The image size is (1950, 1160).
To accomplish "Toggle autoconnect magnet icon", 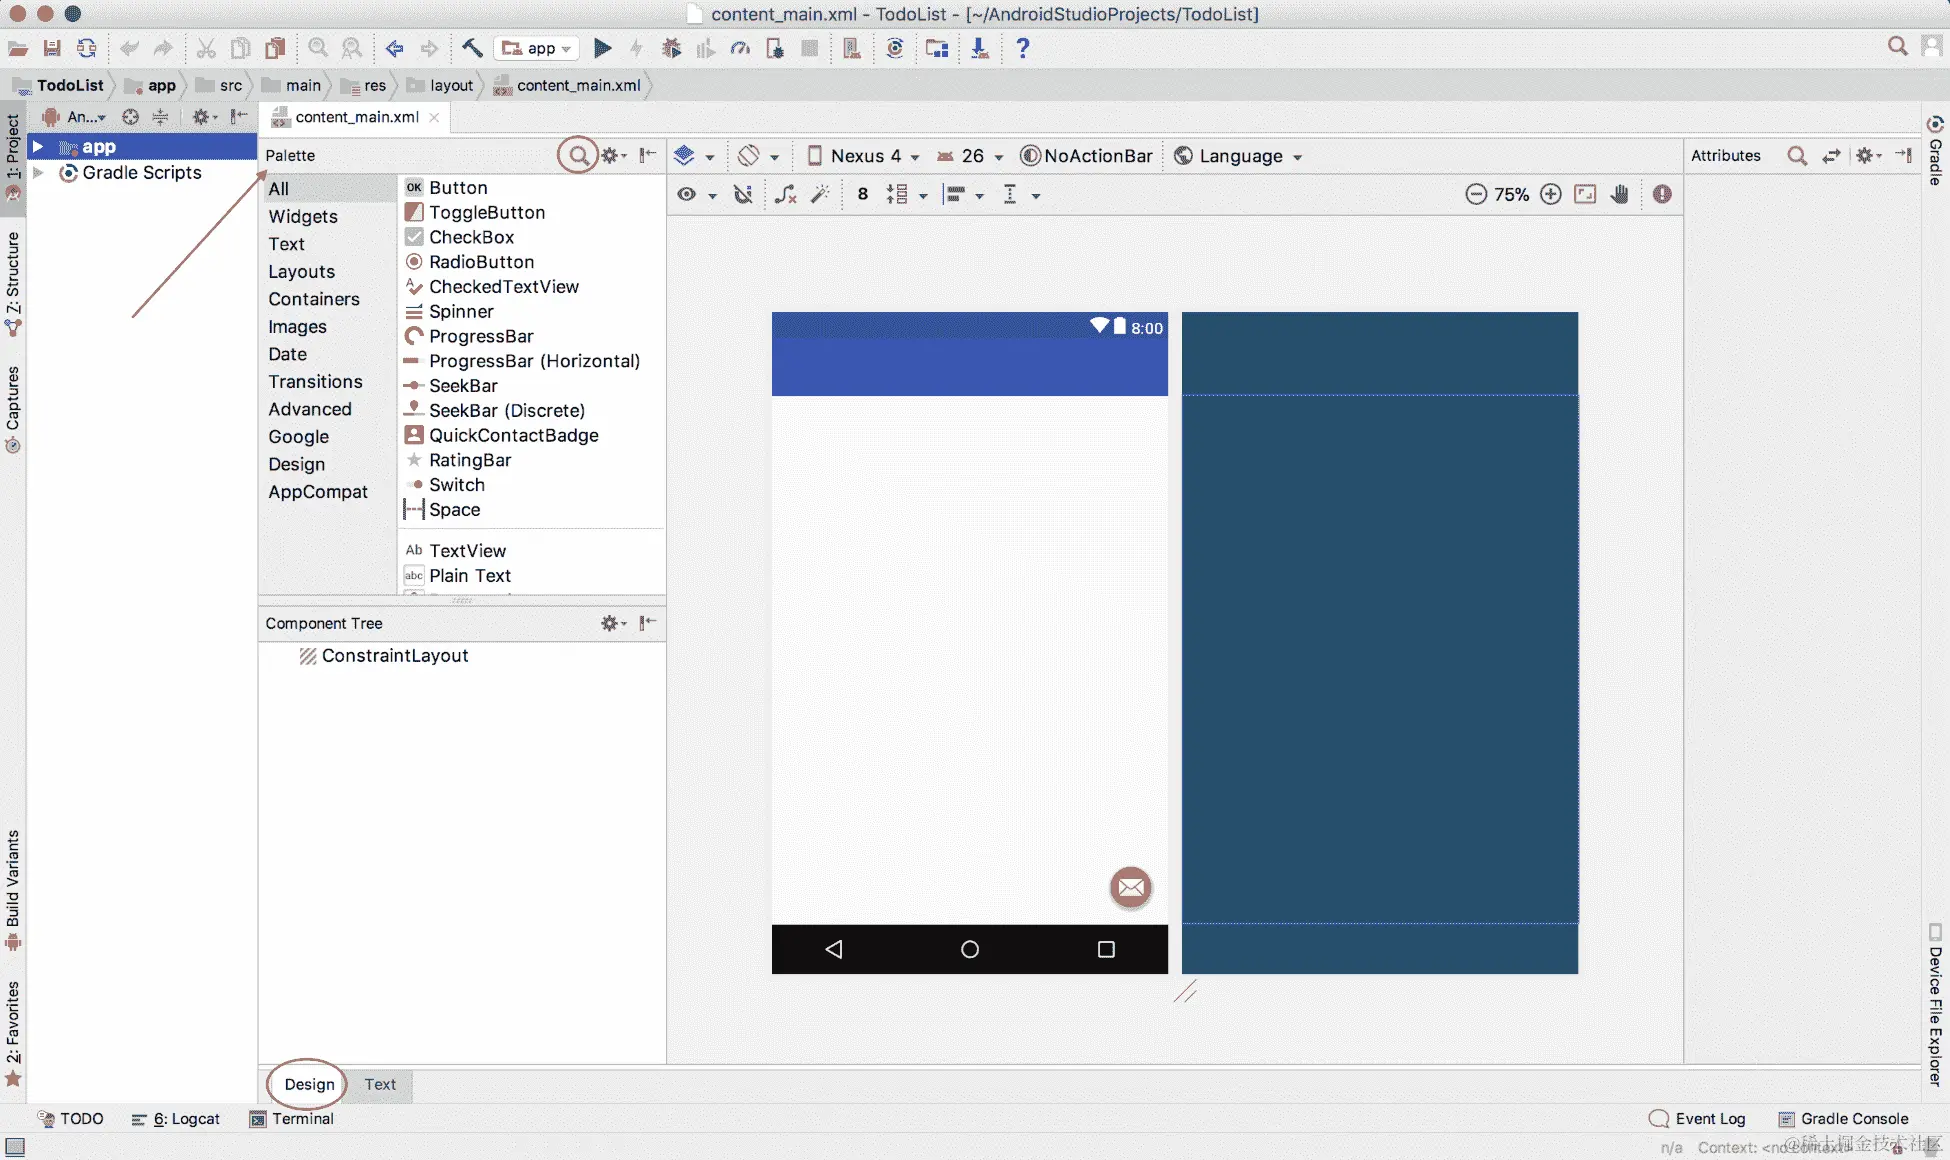I will point(743,195).
